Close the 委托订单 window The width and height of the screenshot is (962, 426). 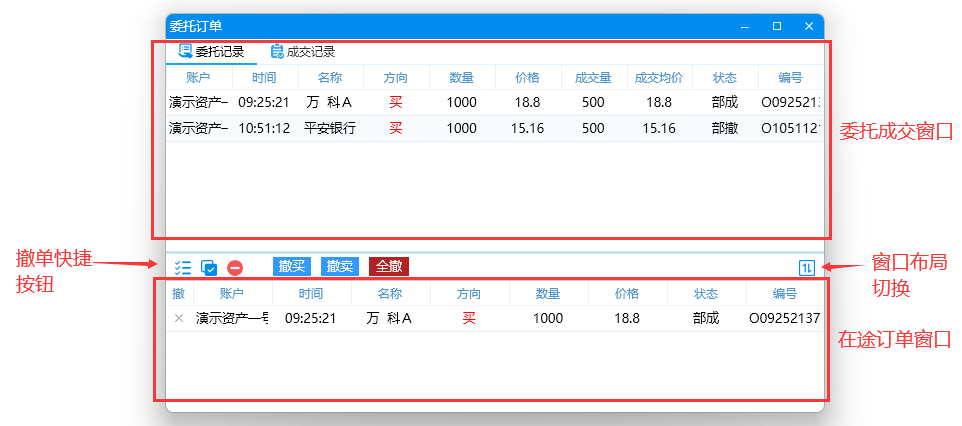pyautogui.click(x=809, y=26)
